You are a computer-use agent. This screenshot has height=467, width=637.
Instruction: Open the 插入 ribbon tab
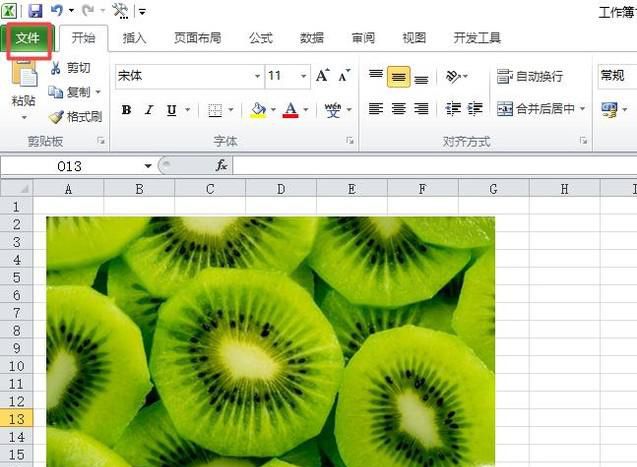[x=134, y=38]
